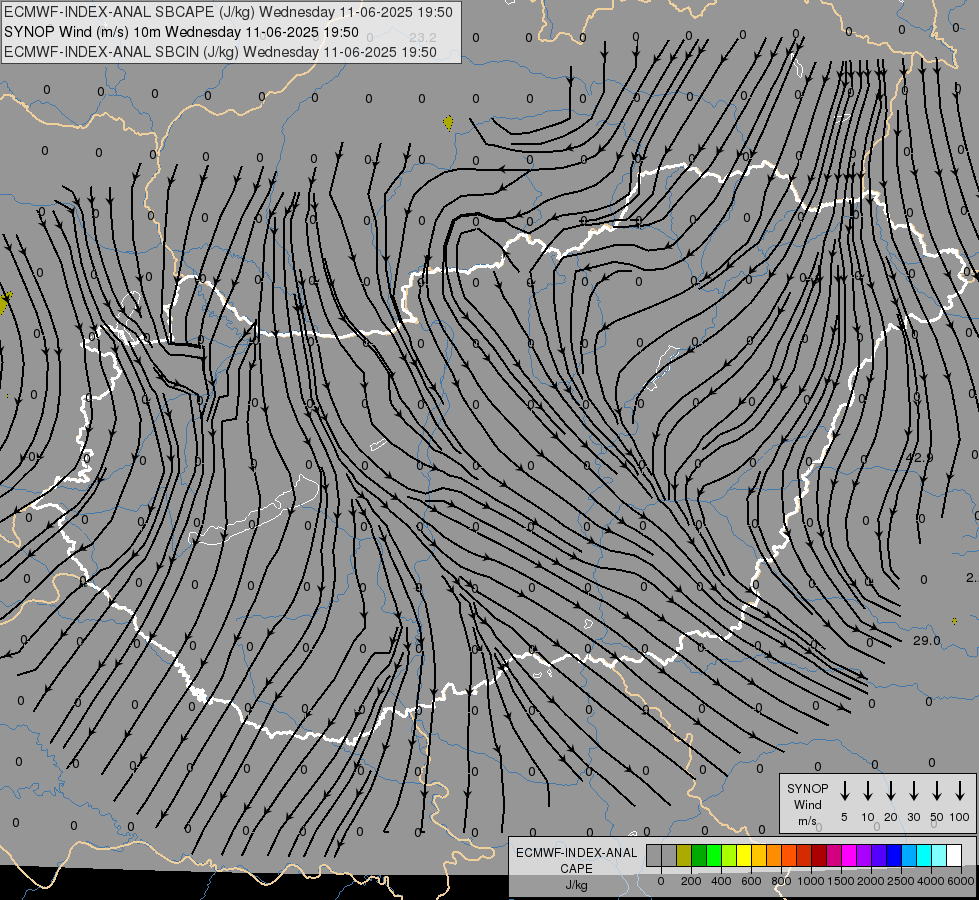Click the 400 tick label on CAPE scale
The image size is (979, 900).
[x=721, y=881]
